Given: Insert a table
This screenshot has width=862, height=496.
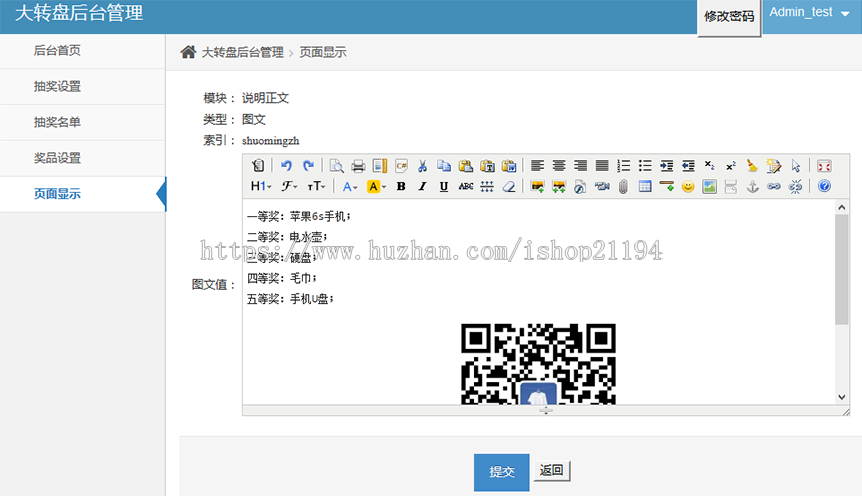Looking at the screenshot, I should coord(645,186).
